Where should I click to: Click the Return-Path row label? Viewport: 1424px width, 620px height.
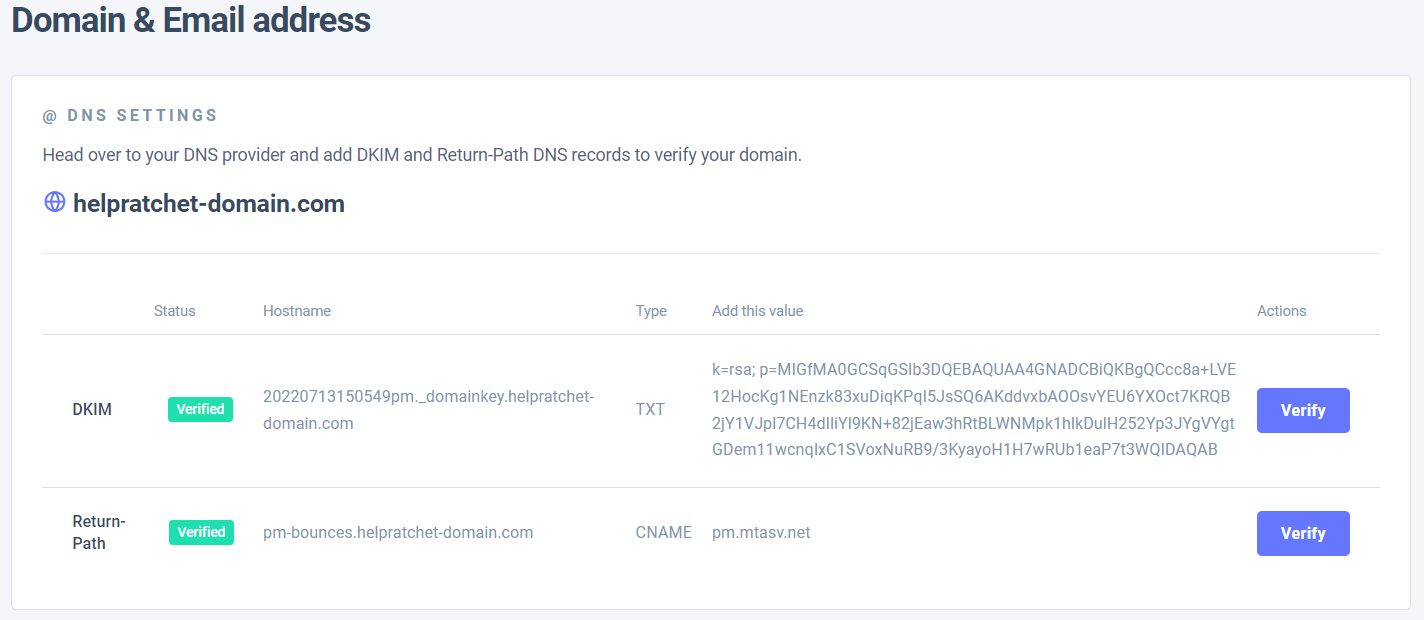tap(98, 532)
